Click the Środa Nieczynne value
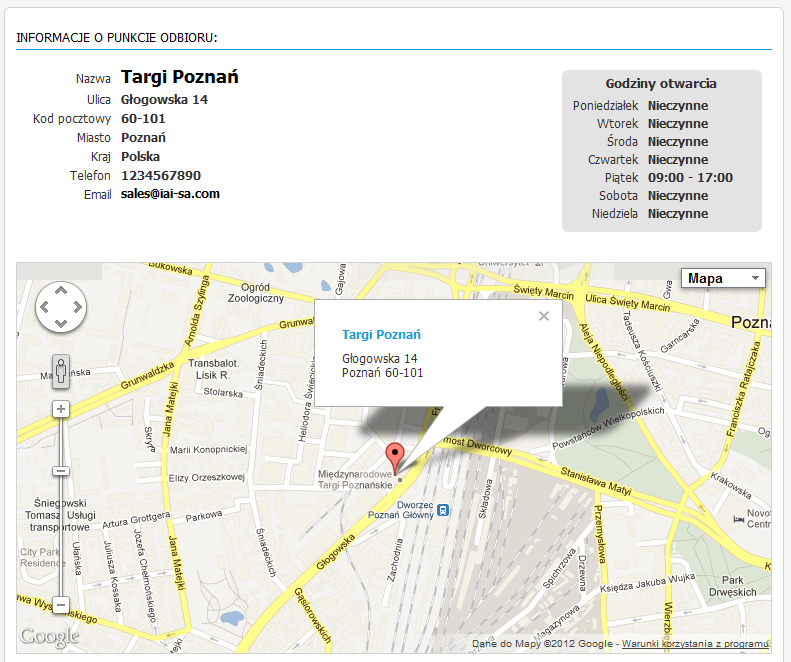Viewport: 791px width, 662px height. pyautogui.click(x=678, y=142)
